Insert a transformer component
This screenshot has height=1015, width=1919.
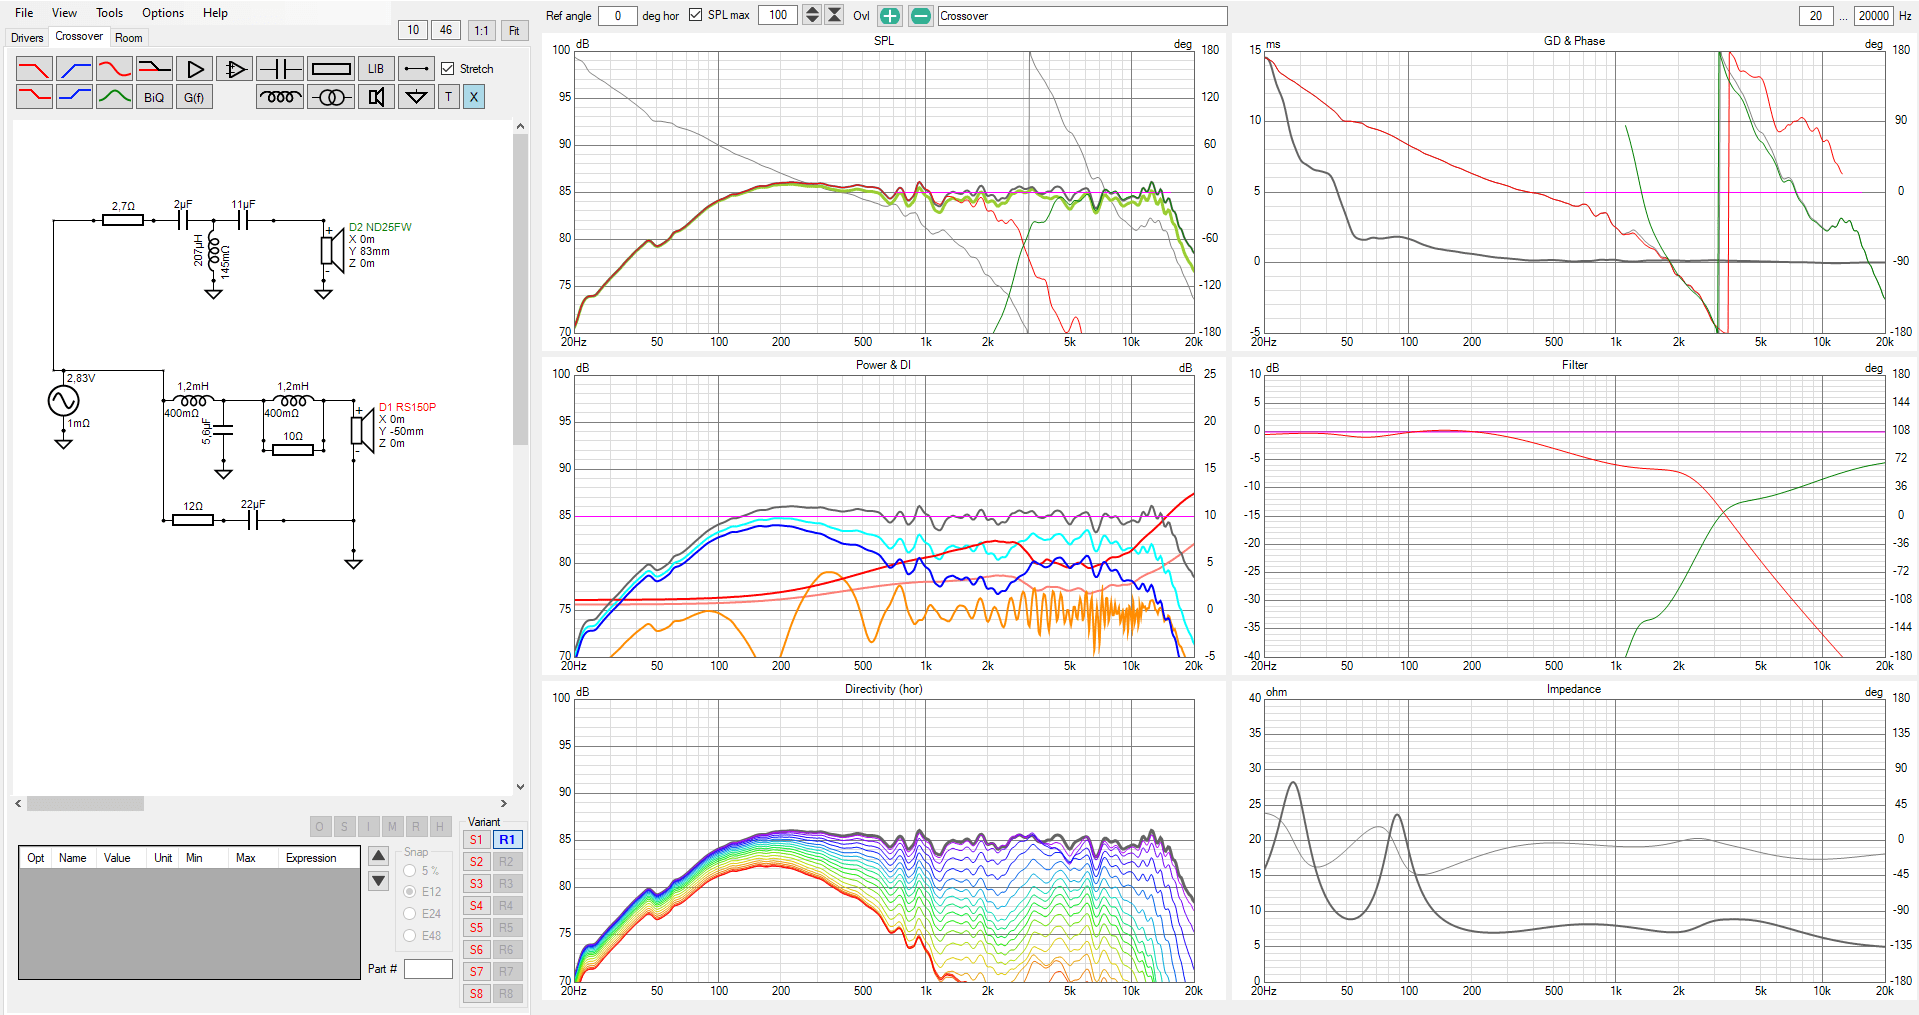pos(331,97)
